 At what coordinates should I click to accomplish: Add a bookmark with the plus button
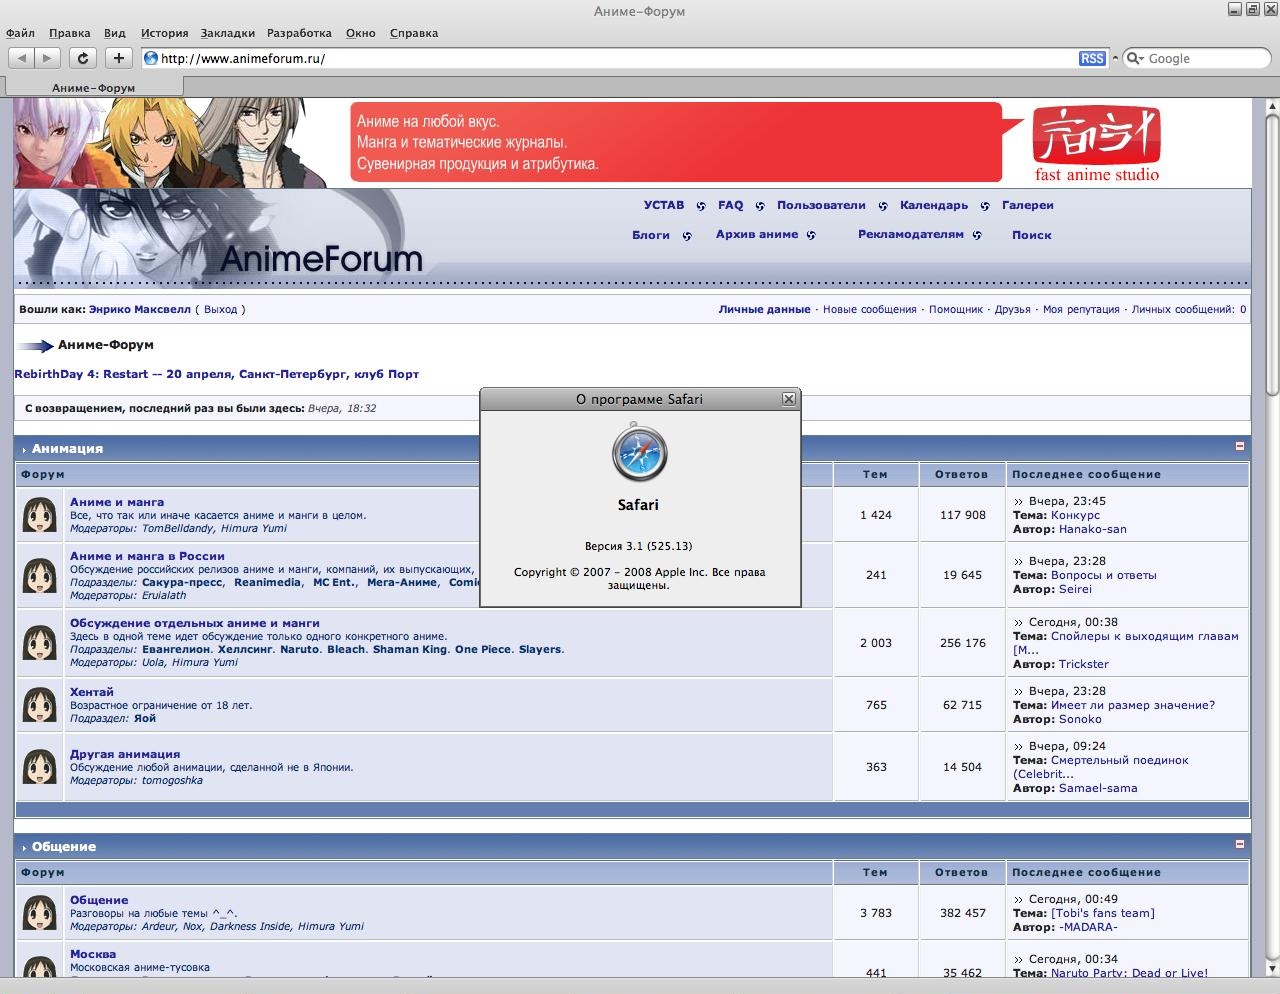point(118,58)
